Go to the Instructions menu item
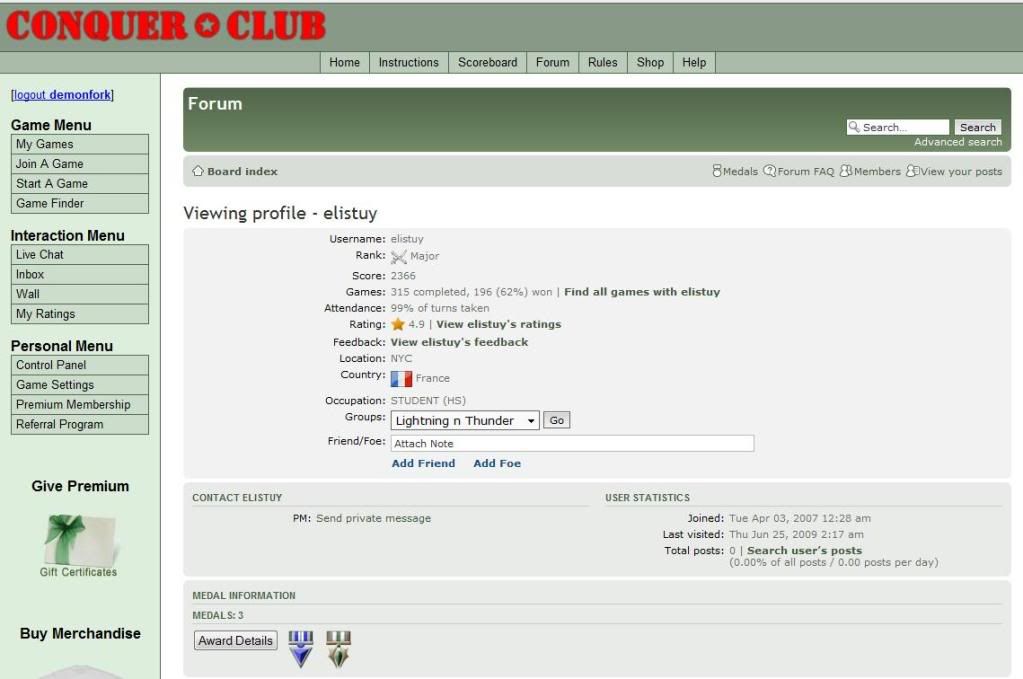1023x679 pixels. tap(408, 62)
